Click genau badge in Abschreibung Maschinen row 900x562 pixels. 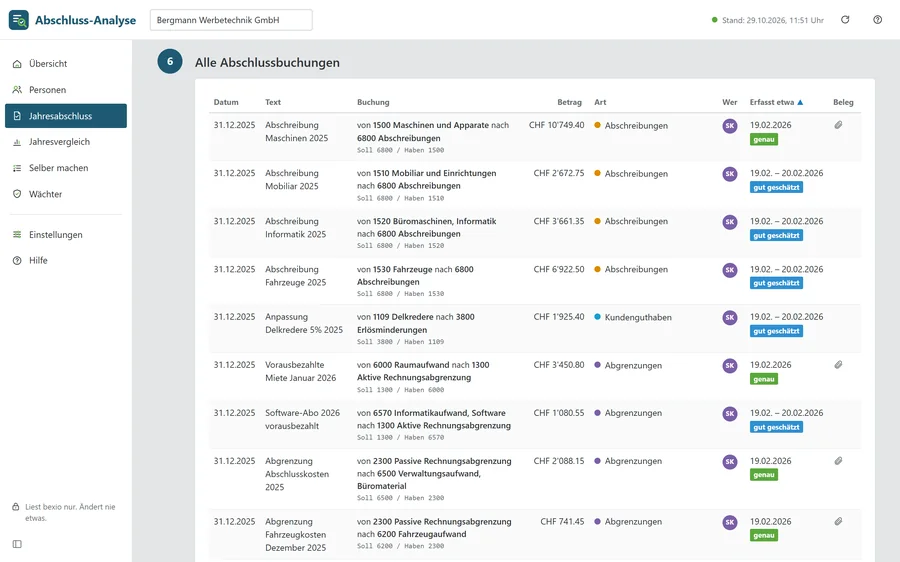763,139
